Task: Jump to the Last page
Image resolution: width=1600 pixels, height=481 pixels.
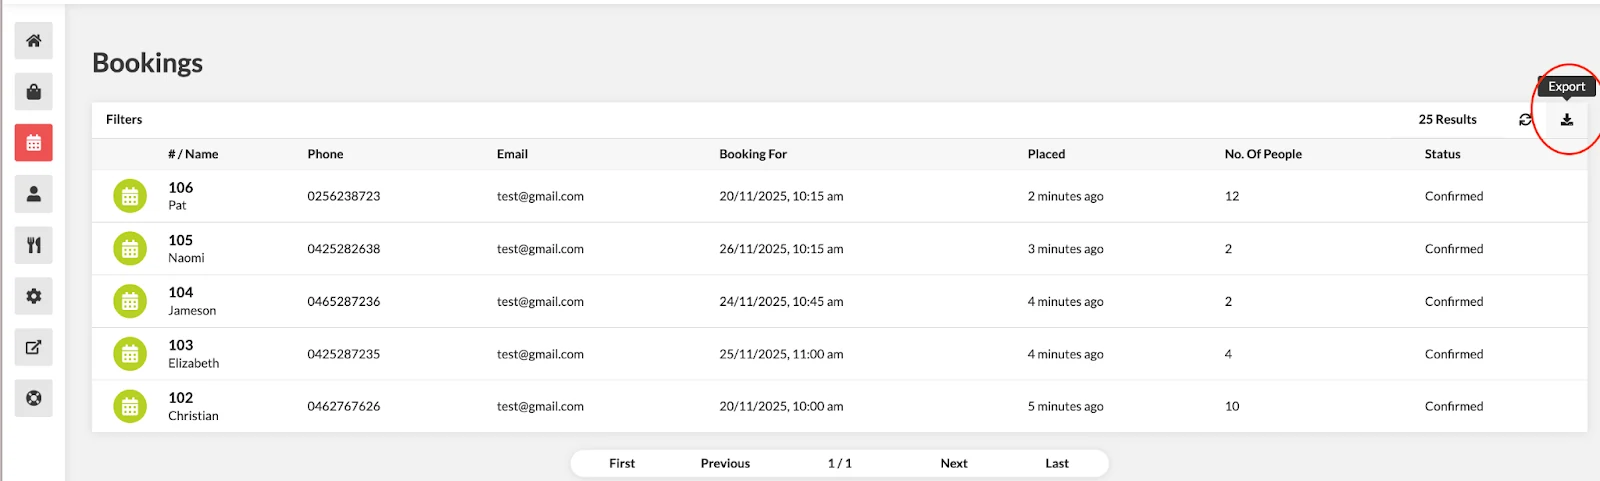Action: [1057, 463]
